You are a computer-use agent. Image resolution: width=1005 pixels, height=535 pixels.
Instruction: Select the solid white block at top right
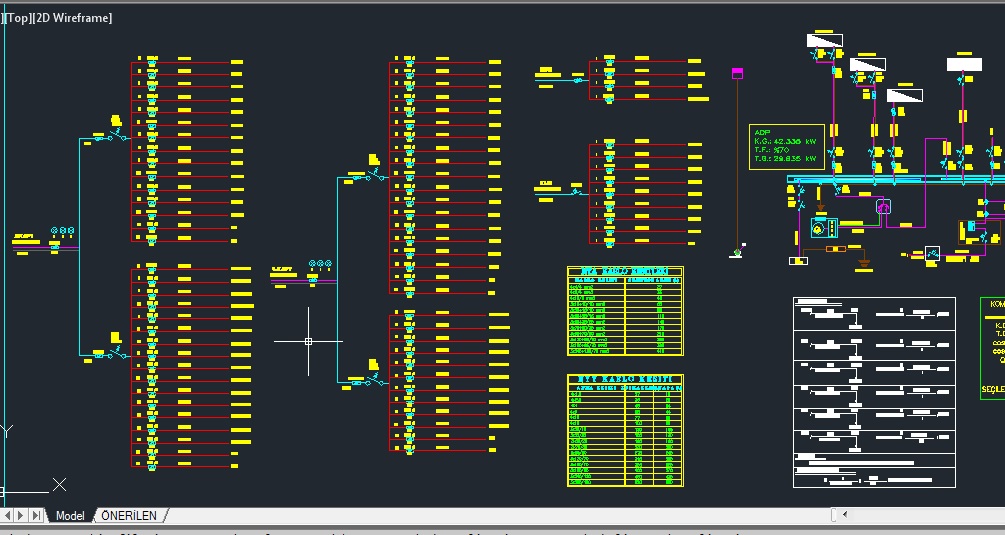pos(965,62)
